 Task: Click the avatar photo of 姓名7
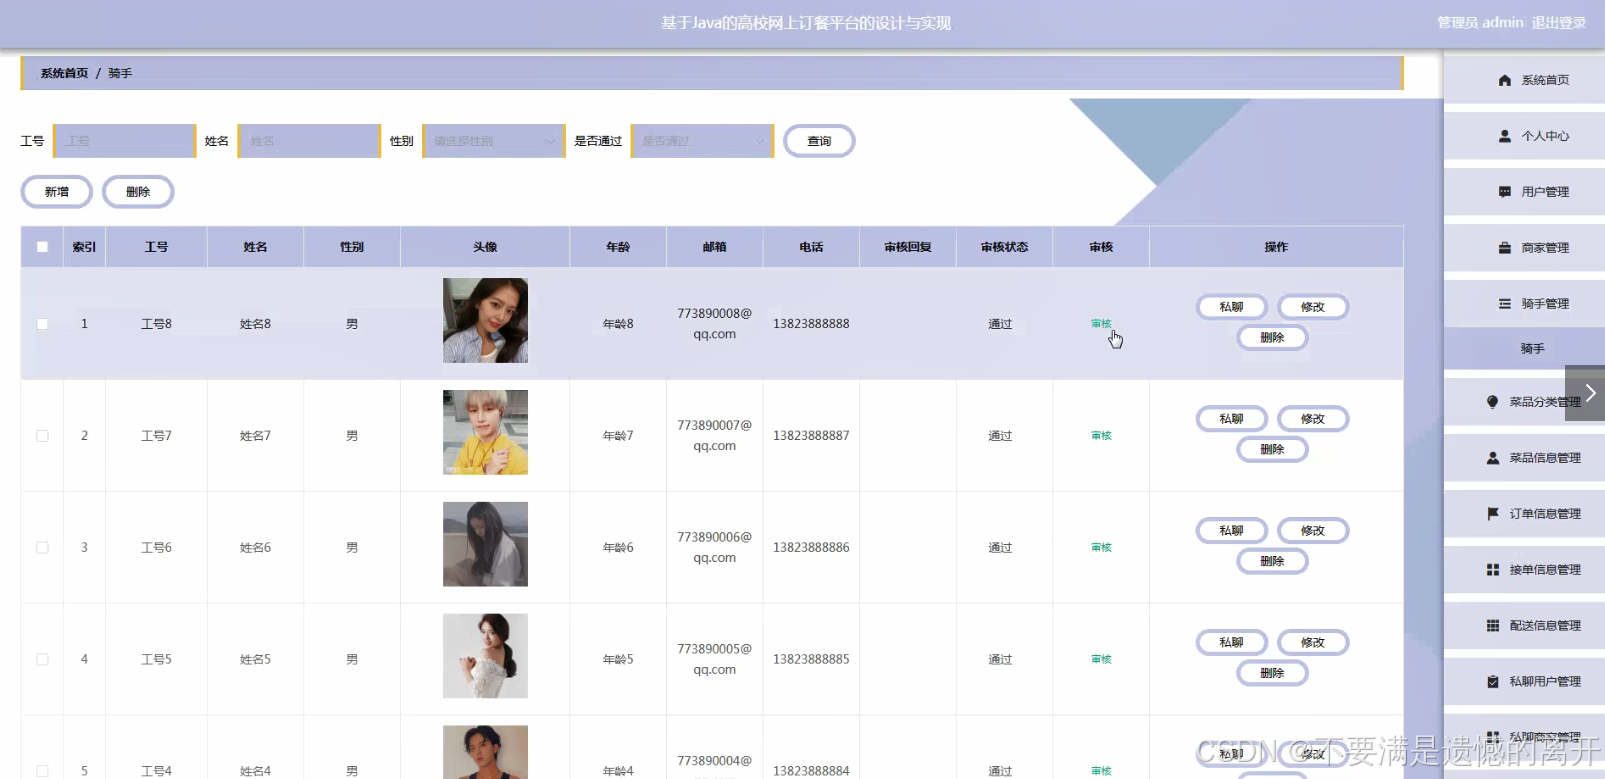pos(485,432)
